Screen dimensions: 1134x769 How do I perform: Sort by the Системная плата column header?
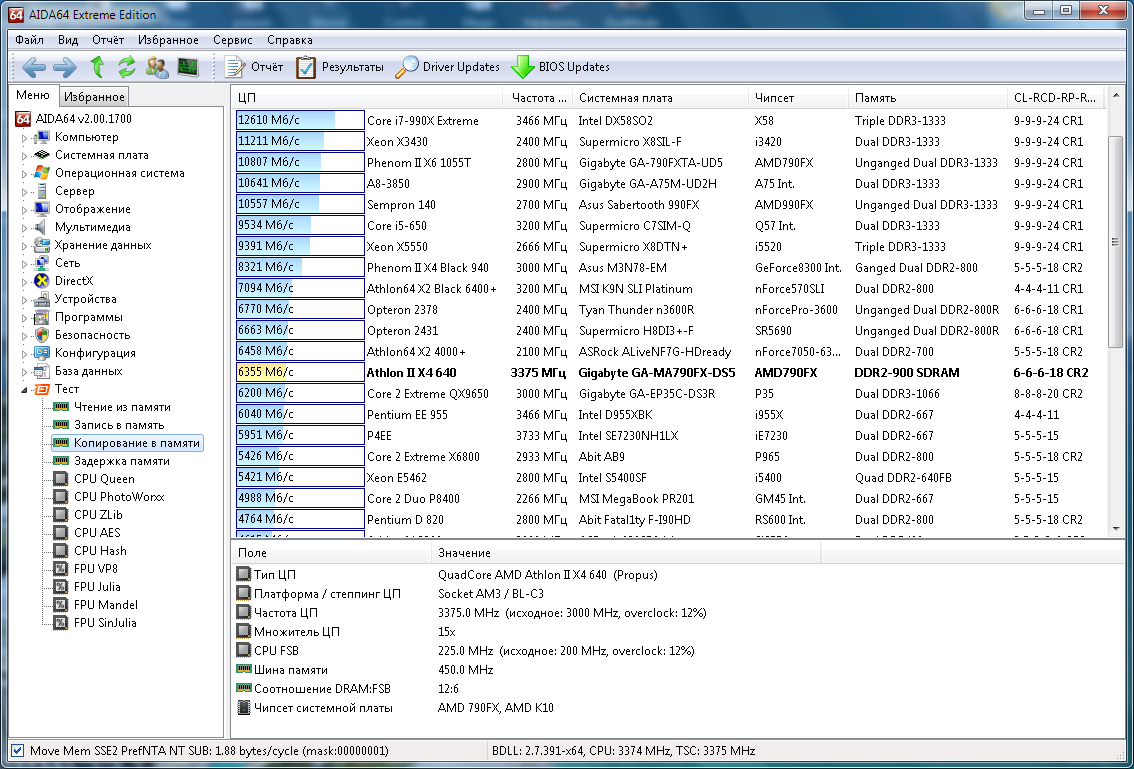coord(661,98)
